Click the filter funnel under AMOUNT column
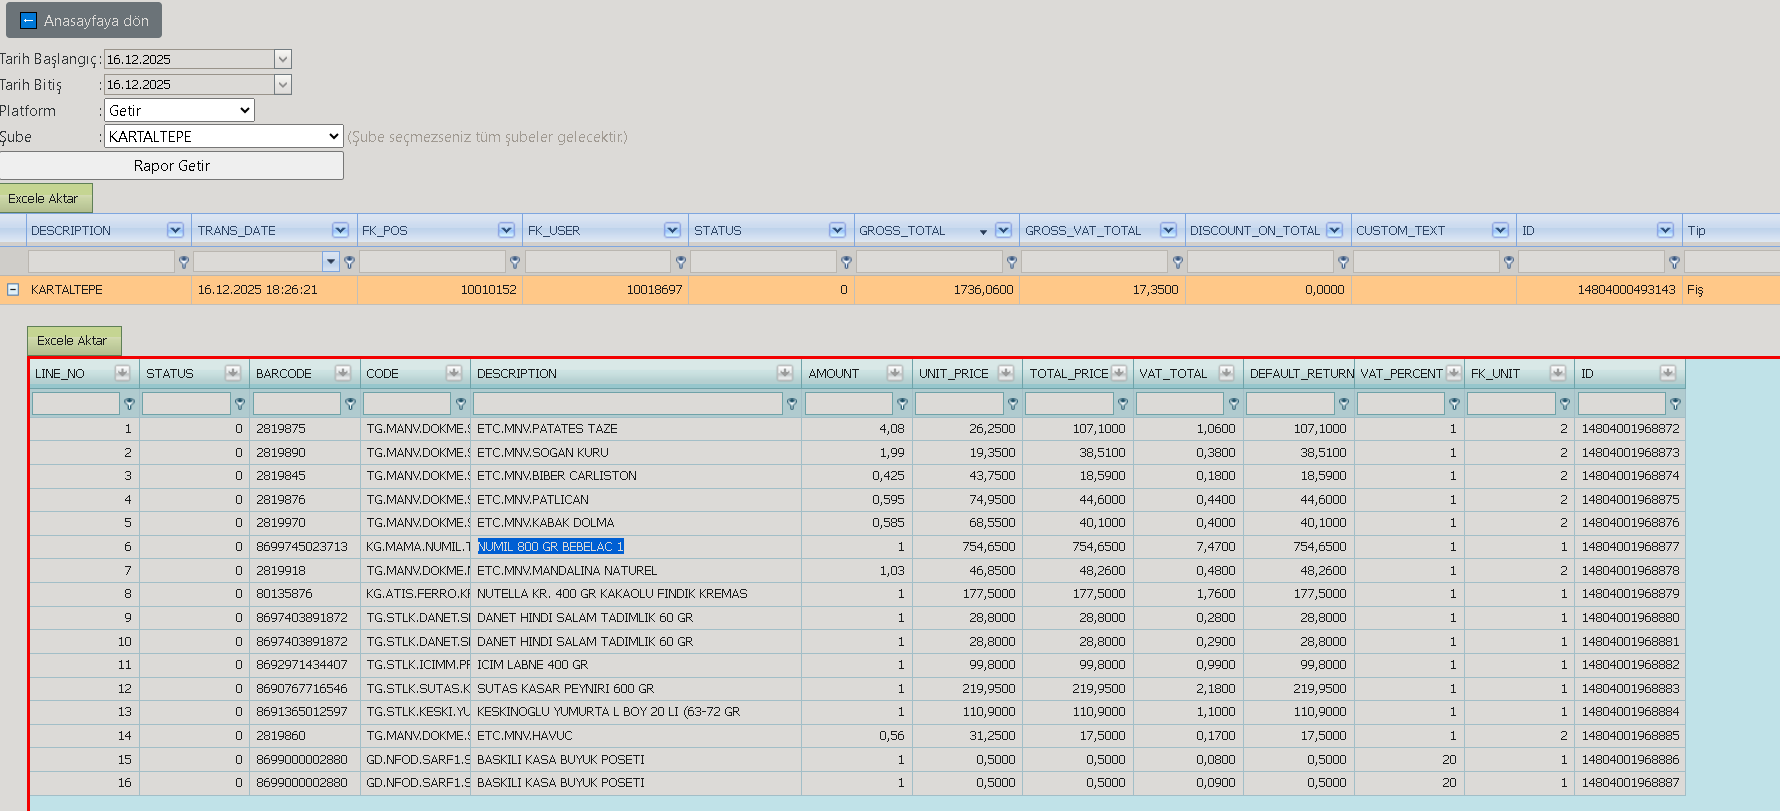The image size is (1780, 811). tap(902, 404)
